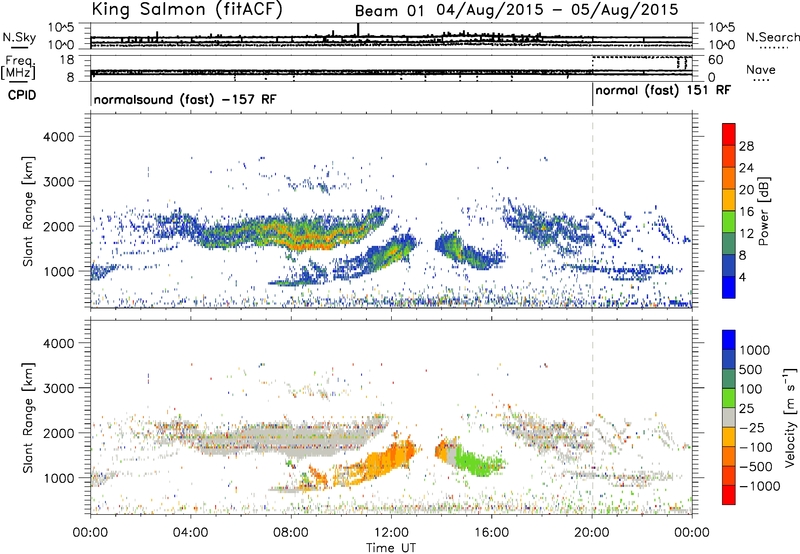The height and width of the screenshot is (554, 800).
Task: Click the light green velocity segment between 25 and 100
Action: 729,398
